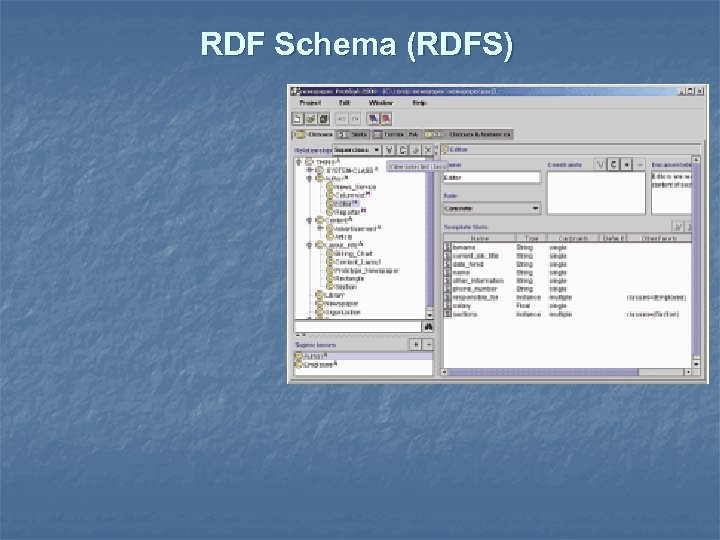Select the Reporter class in tree
Screen dimensions: 720x540
coord(347,212)
